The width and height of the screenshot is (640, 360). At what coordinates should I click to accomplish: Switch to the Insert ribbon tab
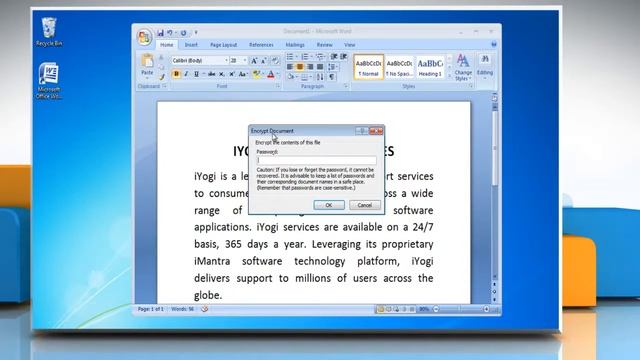coord(191,45)
